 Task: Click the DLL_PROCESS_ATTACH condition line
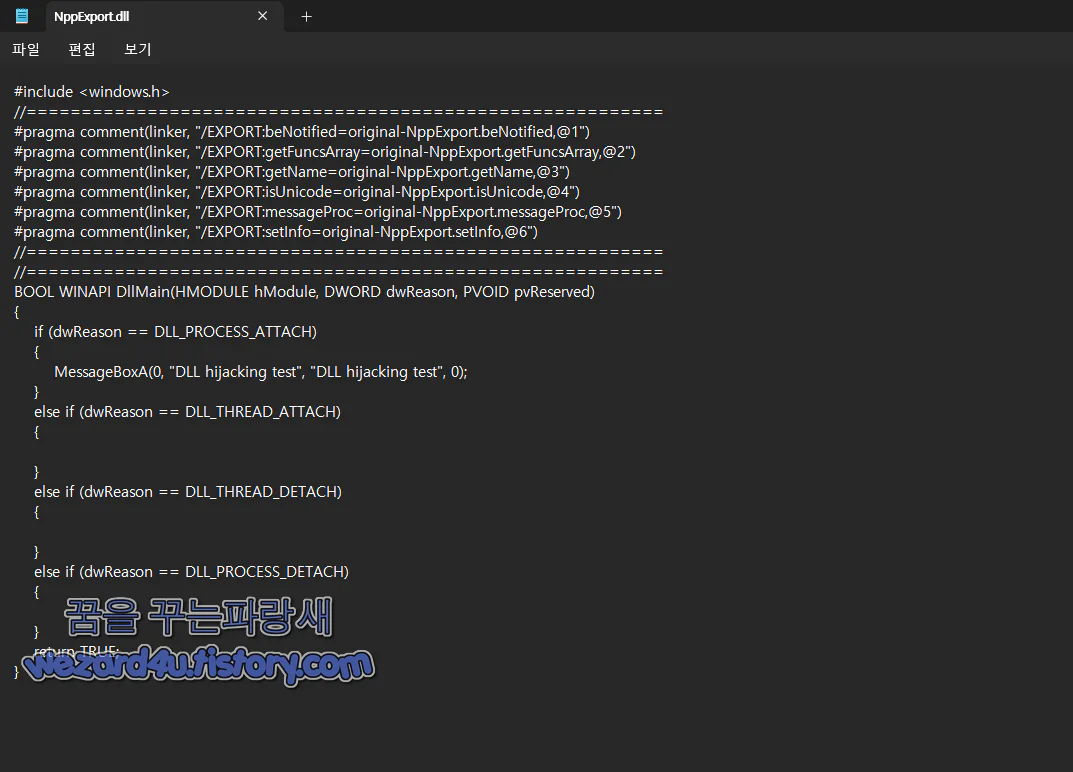[176, 332]
